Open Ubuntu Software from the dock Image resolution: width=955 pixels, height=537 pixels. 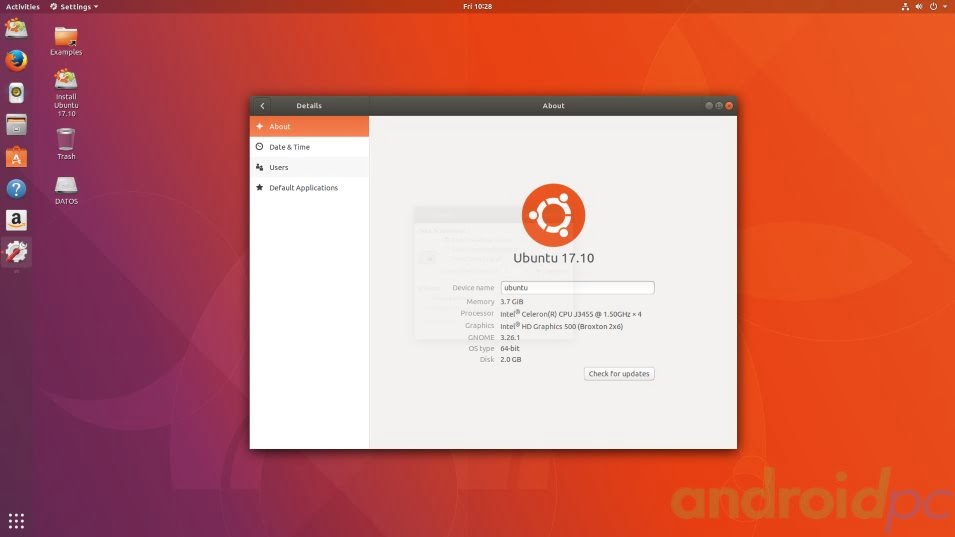click(16, 157)
